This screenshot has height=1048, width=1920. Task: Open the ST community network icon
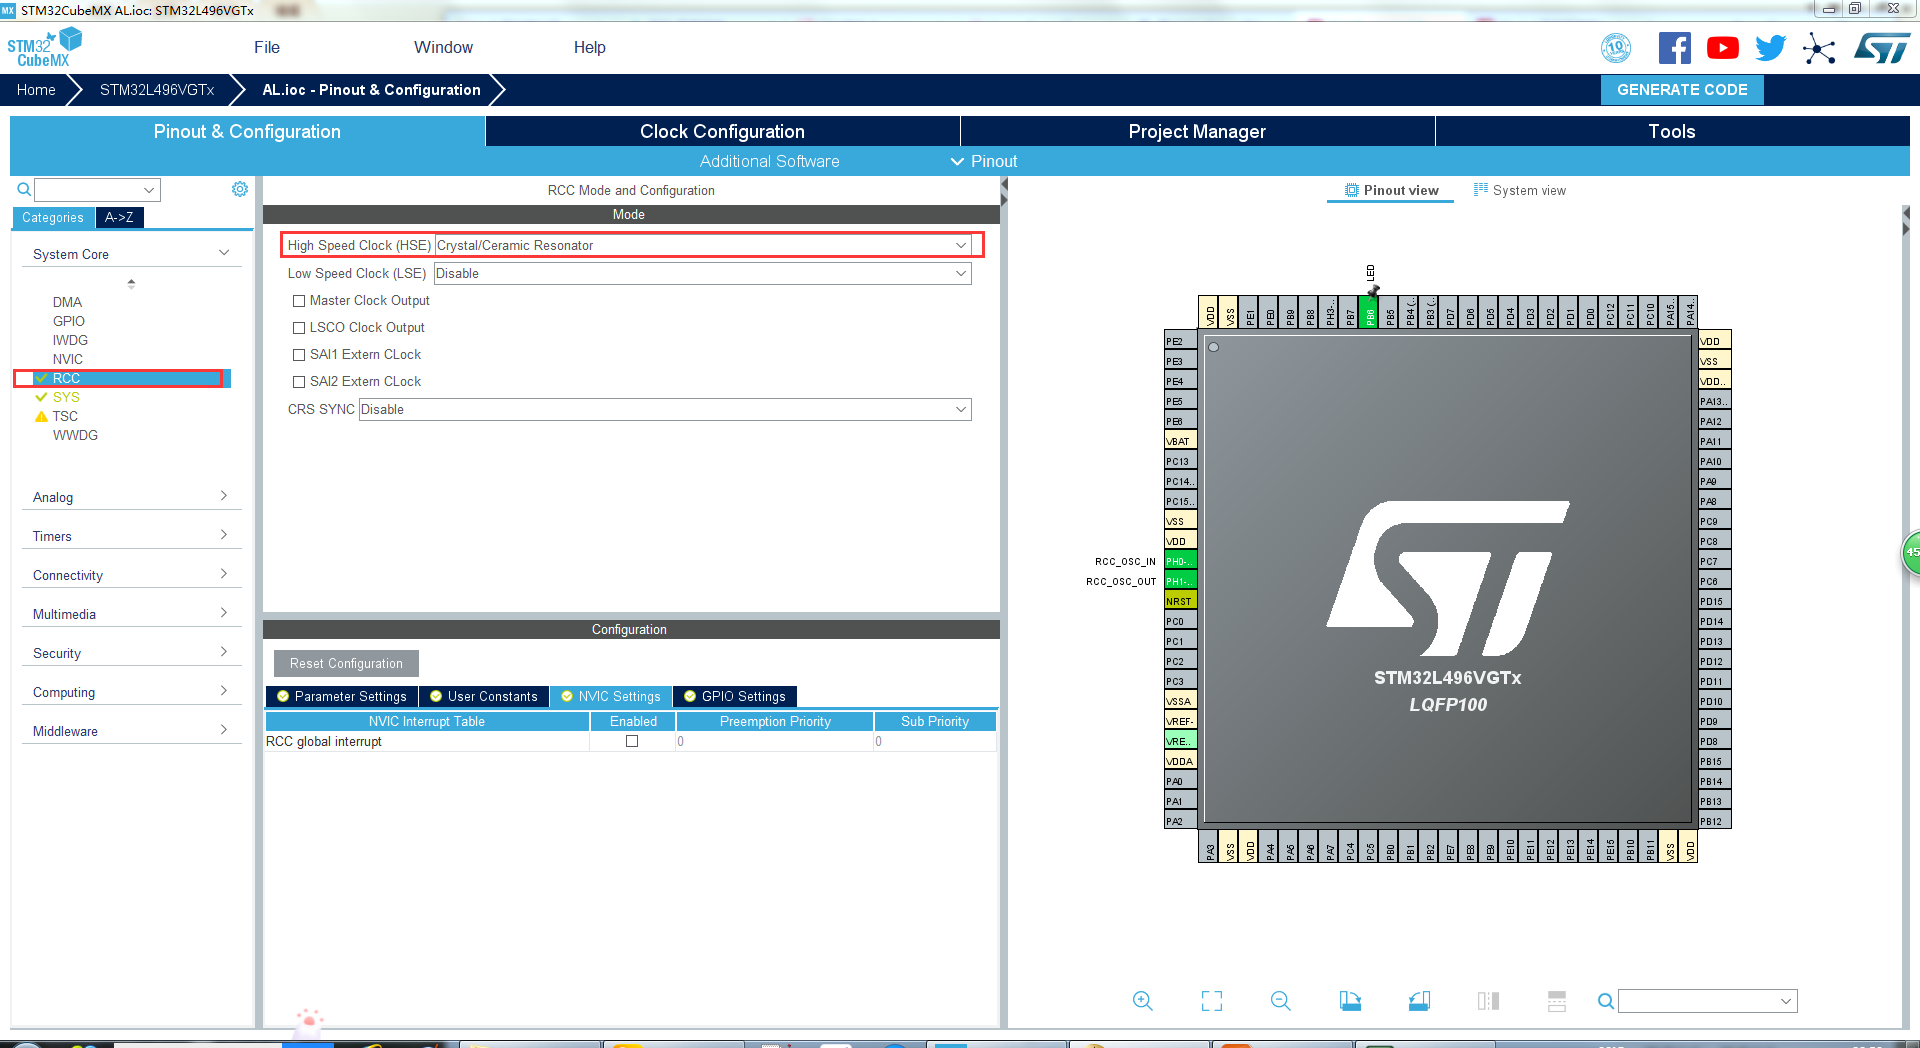click(x=1819, y=48)
